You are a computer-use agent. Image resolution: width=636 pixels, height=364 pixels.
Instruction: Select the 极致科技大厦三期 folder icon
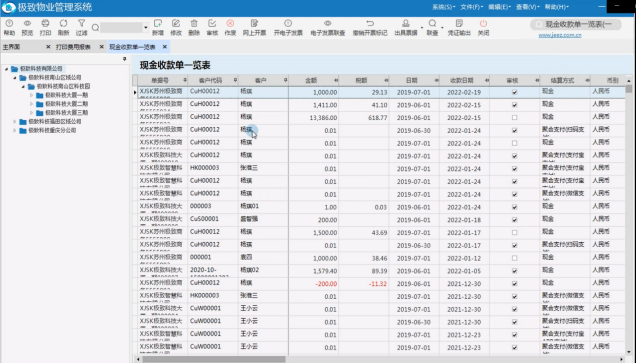click(40, 113)
